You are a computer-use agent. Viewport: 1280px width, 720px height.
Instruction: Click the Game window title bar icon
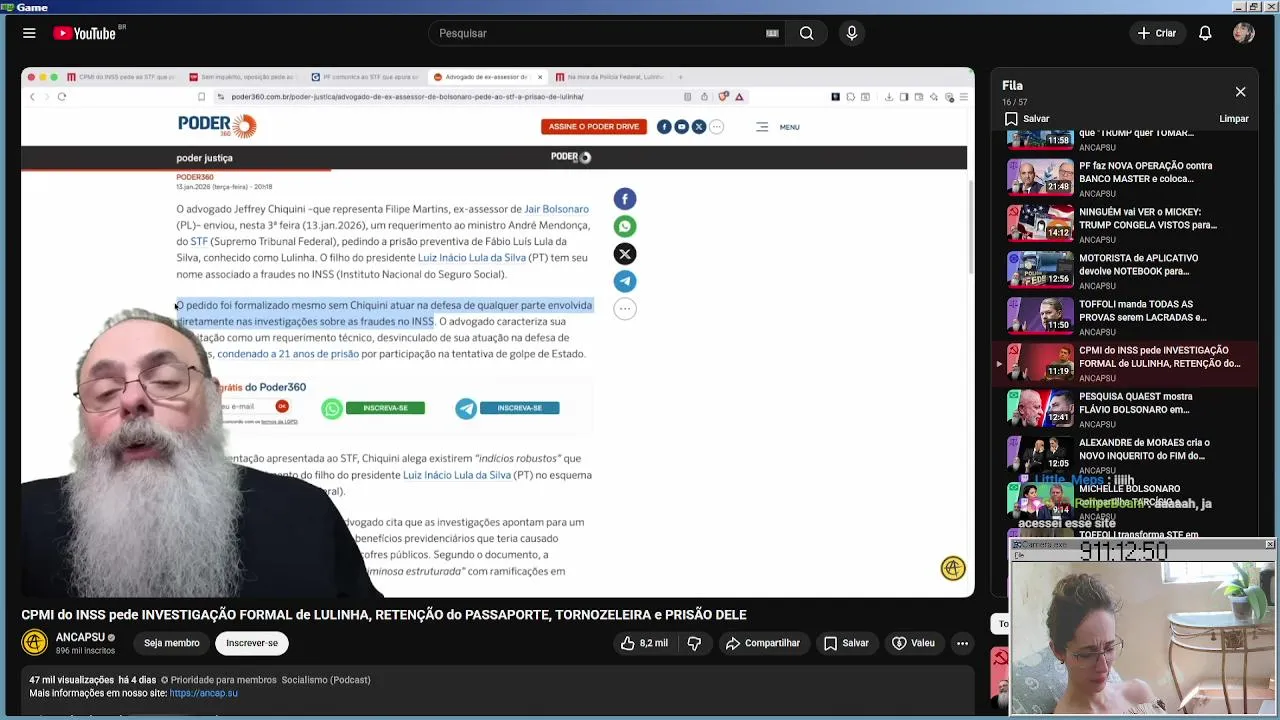coord(7,7)
